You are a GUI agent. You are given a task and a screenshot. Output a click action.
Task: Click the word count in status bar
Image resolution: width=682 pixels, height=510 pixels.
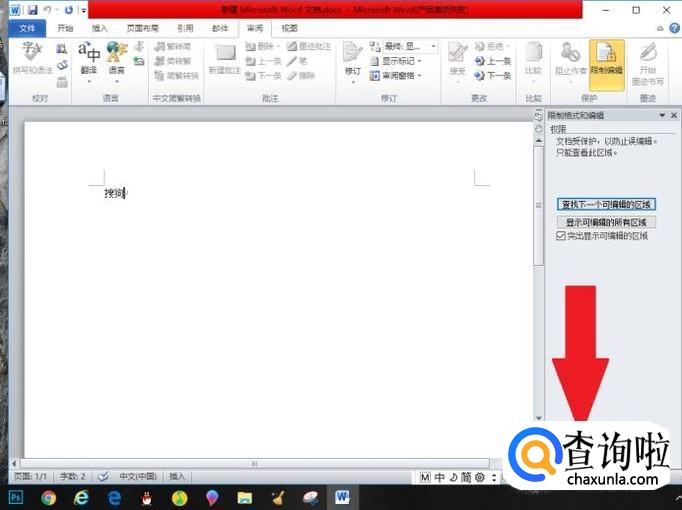[x=73, y=477]
